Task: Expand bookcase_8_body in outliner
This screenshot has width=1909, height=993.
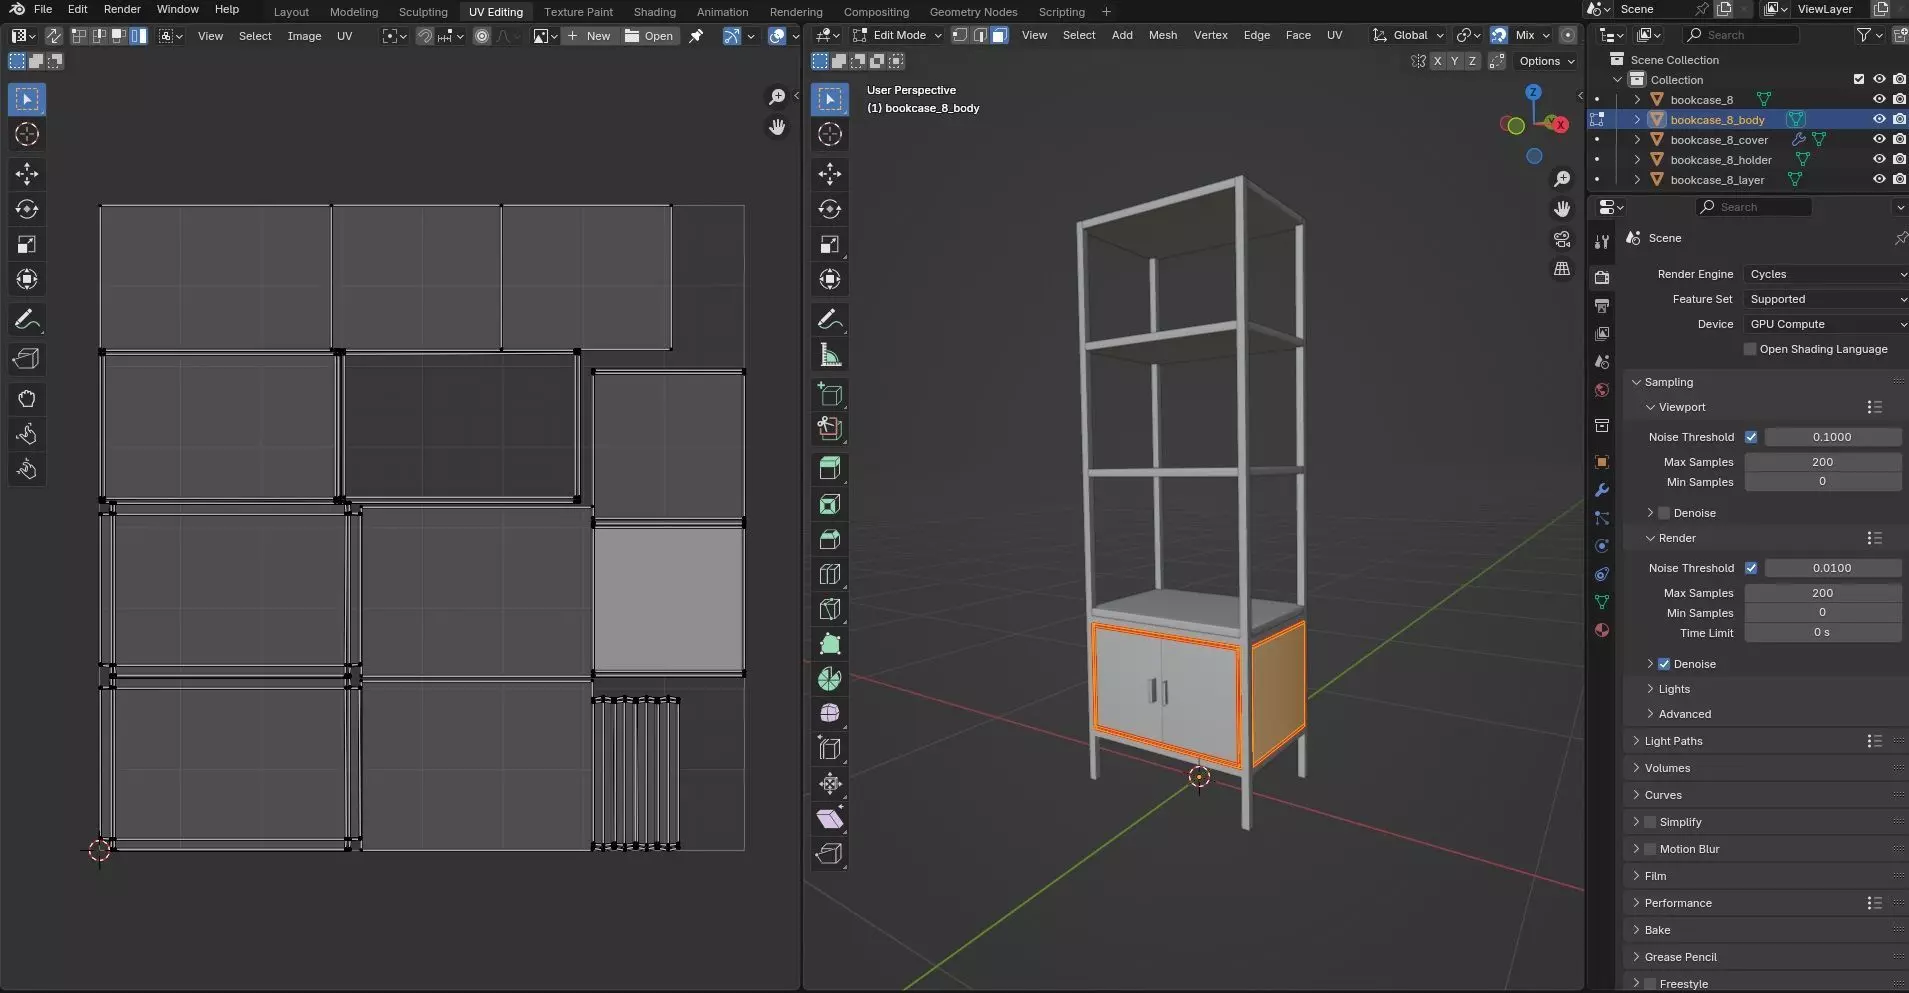Action: (1637, 119)
